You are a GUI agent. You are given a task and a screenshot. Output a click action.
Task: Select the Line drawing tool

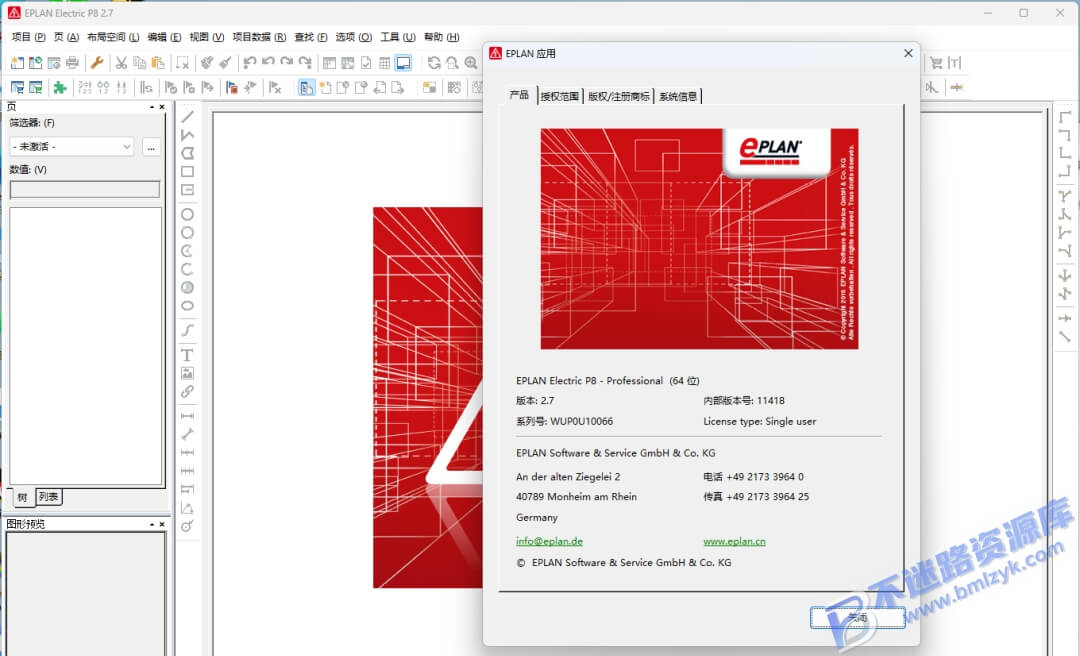pyautogui.click(x=187, y=116)
